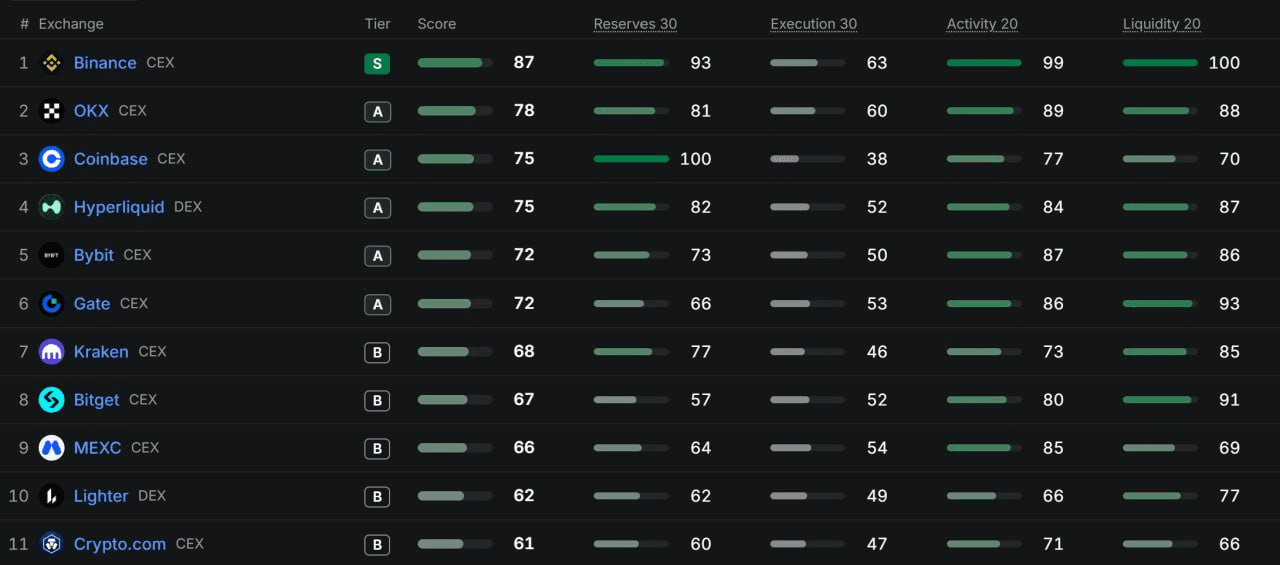The height and width of the screenshot is (565, 1280).
Task: Select Crypto.com's score value 61
Action: [524, 544]
